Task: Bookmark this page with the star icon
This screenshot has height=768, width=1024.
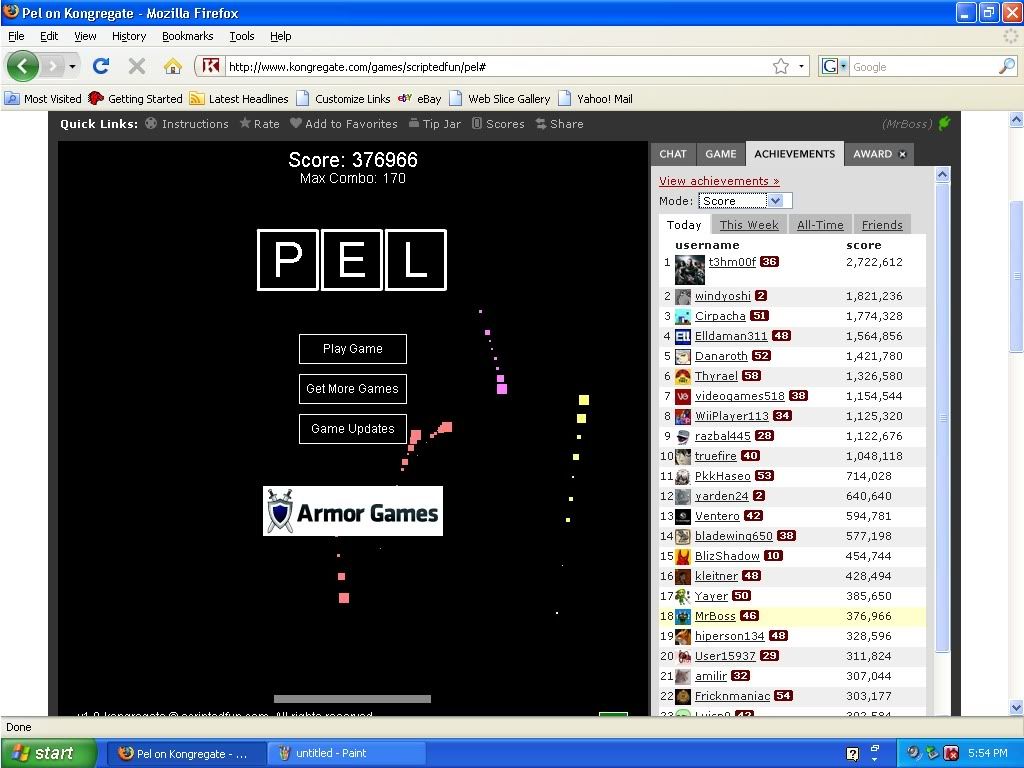Action: click(780, 66)
